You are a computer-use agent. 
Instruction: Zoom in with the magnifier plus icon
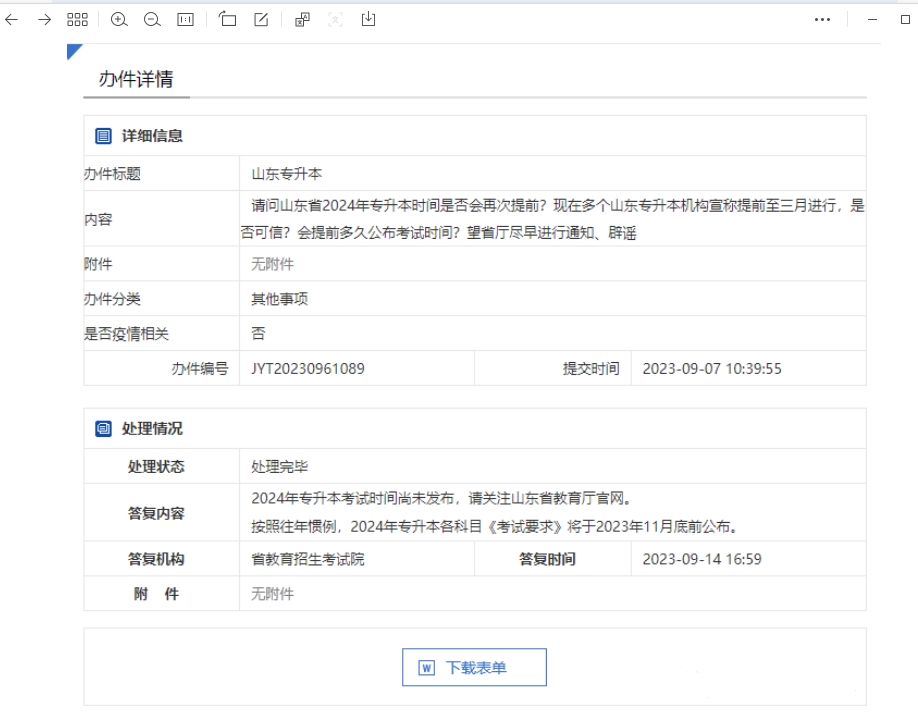119,19
